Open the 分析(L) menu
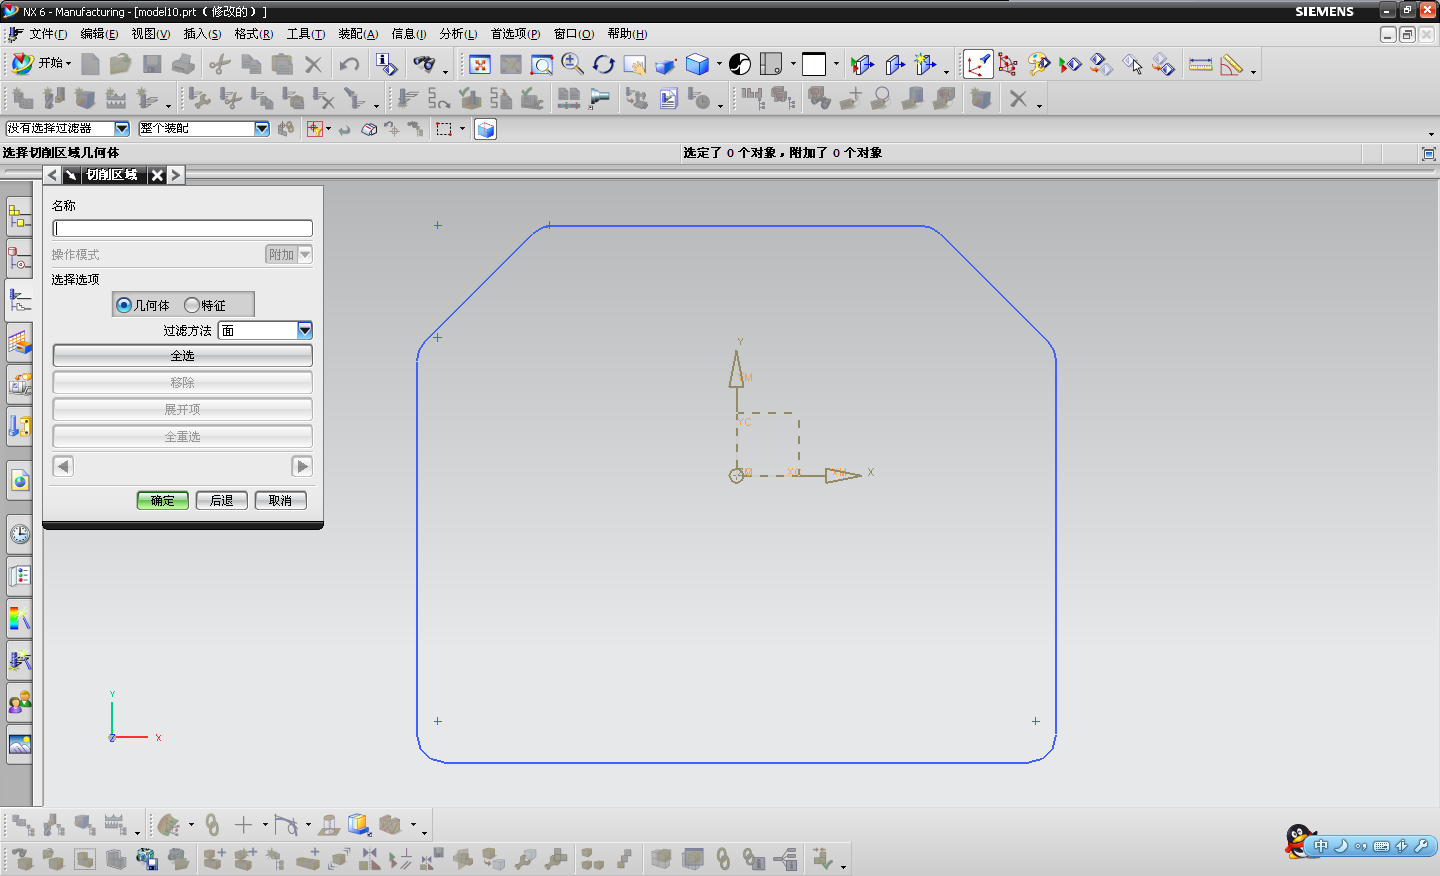The width and height of the screenshot is (1440, 876). (x=458, y=34)
